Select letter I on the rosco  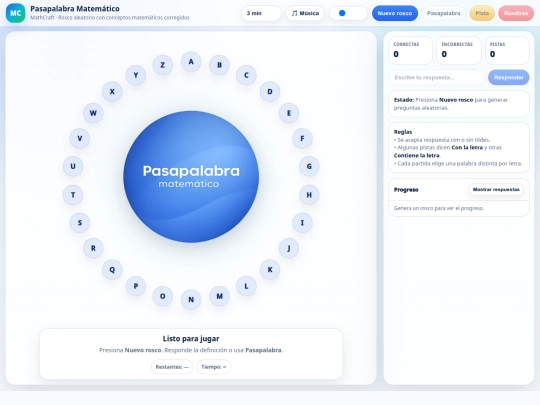302,223
